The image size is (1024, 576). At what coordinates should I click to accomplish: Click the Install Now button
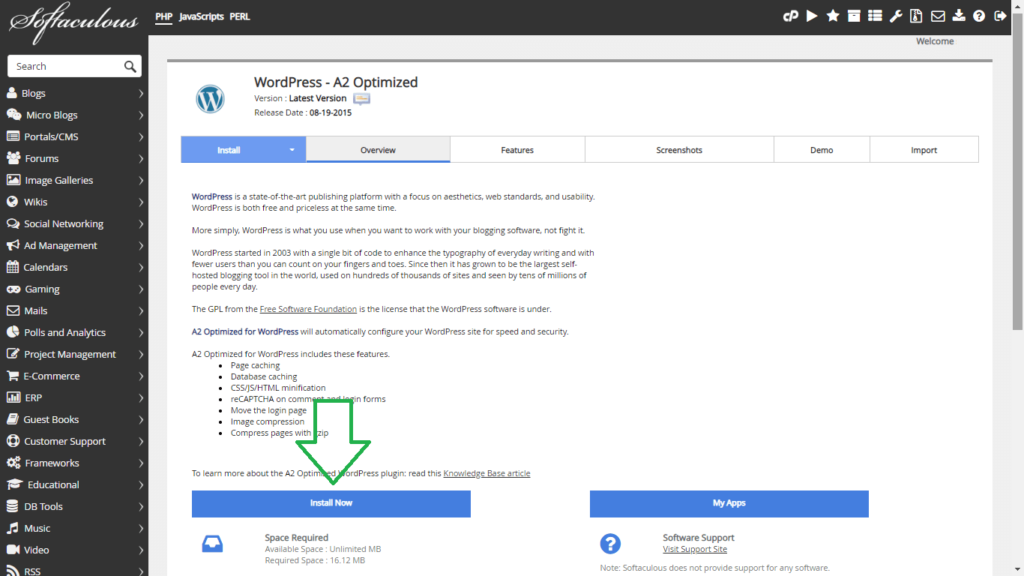pos(331,504)
